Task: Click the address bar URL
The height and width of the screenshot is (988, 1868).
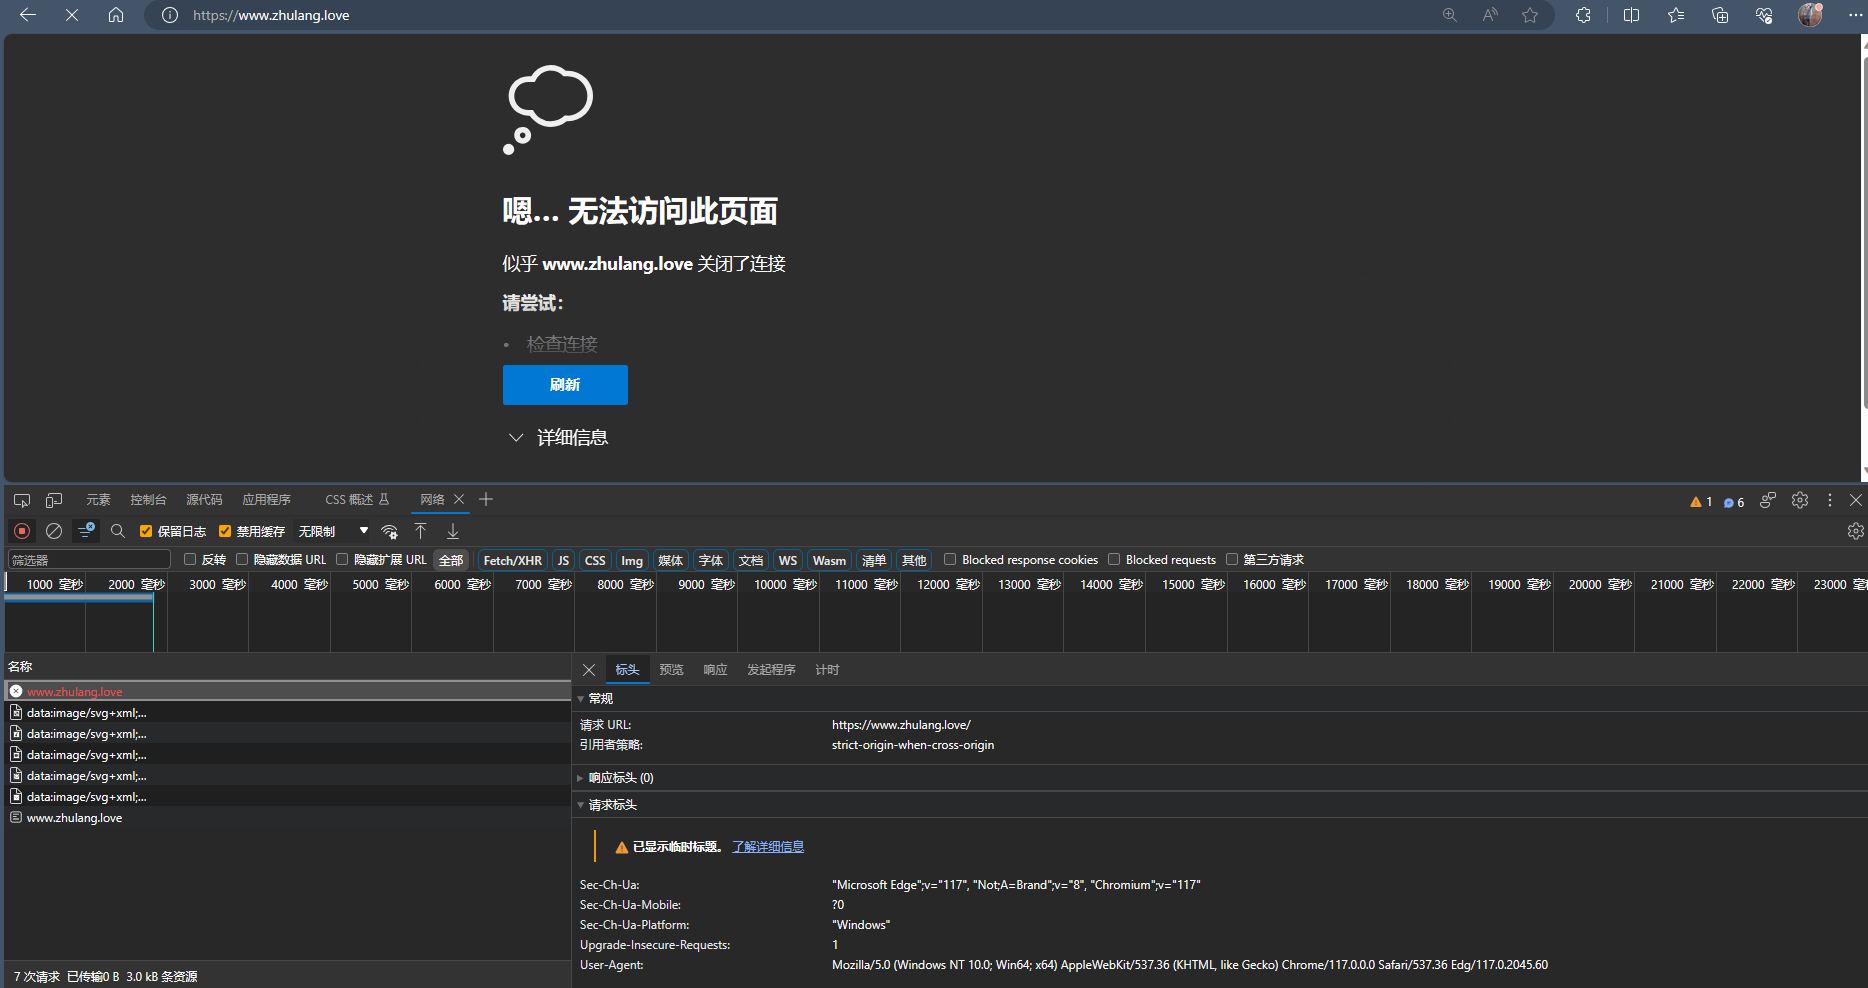Action: (x=271, y=15)
